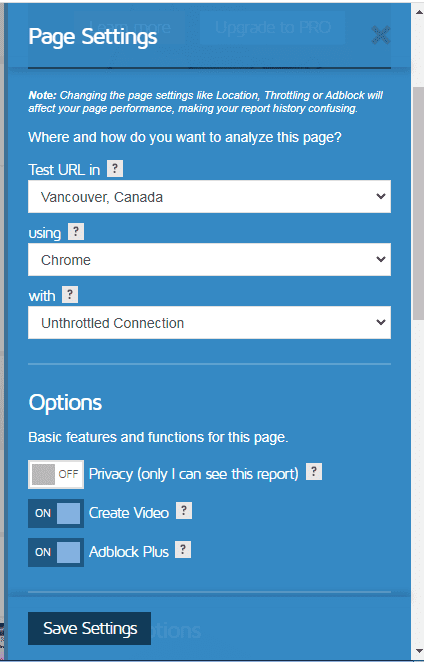Screen dimensions: 424x662
Task: Open help icon for Adblock Plus
Action: pos(183,550)
